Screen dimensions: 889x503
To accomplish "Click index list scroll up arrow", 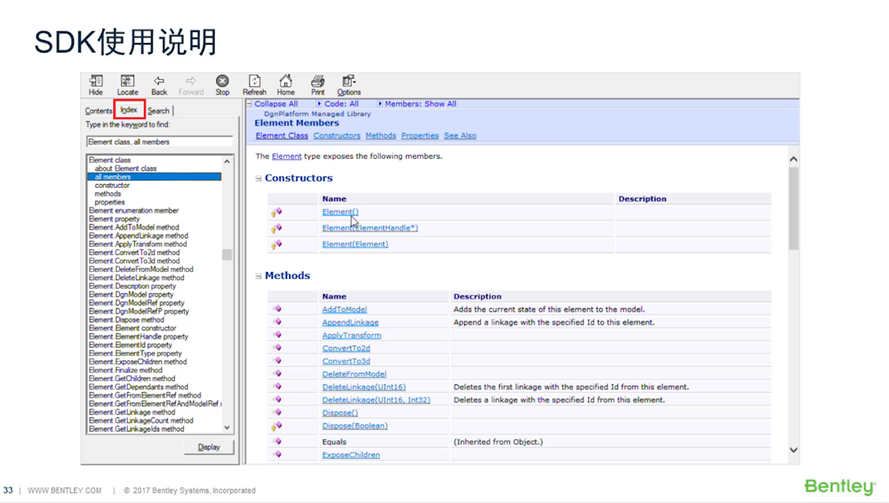I will 227,162.
